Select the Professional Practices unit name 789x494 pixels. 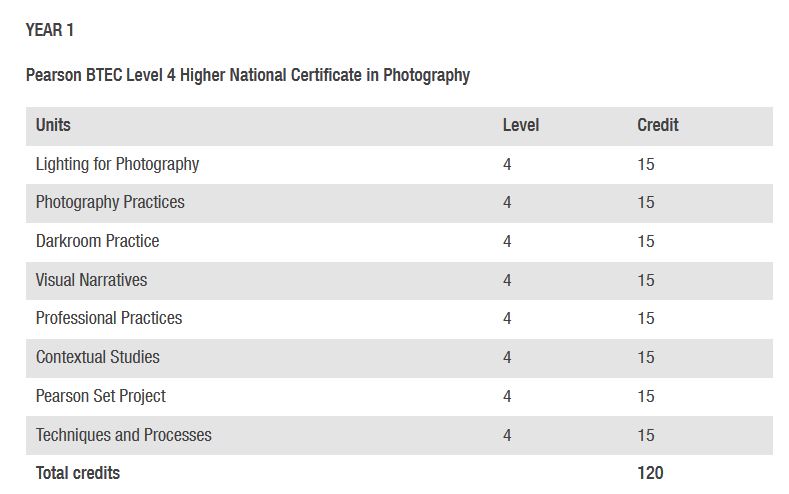(x=109, y=318)
